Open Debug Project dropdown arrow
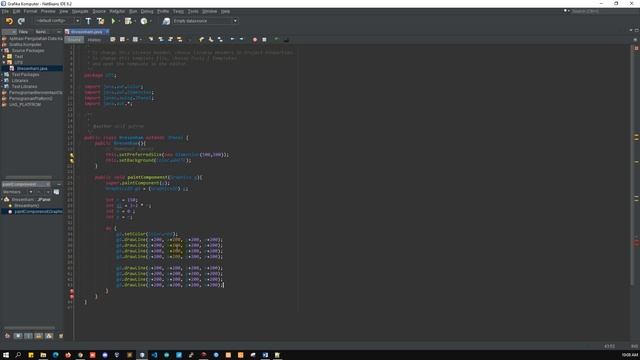The height and width of the screenshot is (360, 640). (135, 21)
